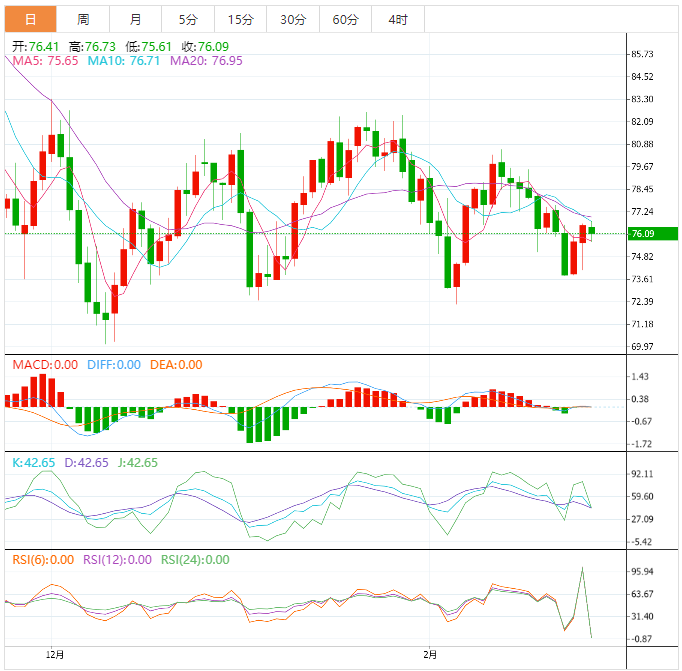
Task: Select the MACD:0.00 indicator label
Action: (x=45, y=365)
